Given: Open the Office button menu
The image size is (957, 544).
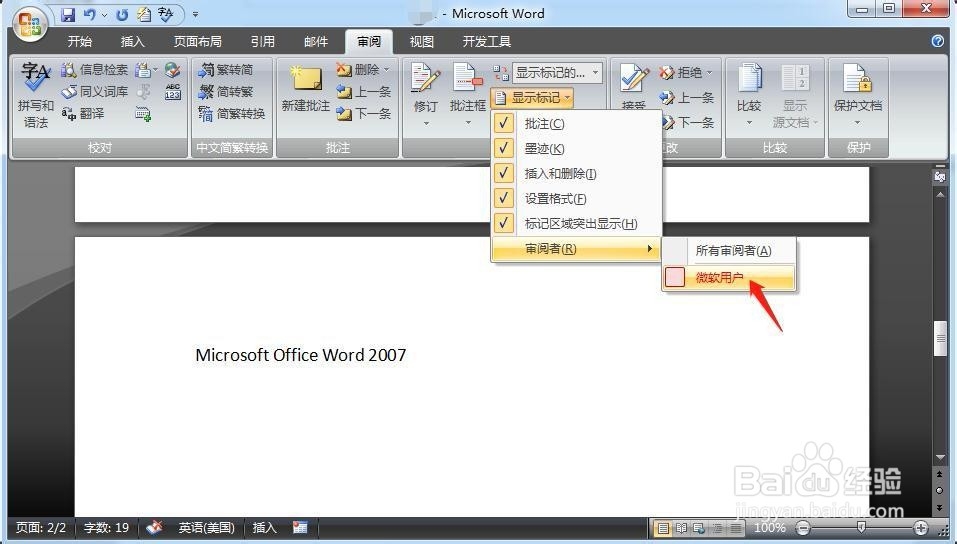Looking at the screenshot, I should [x=29, y=24].
